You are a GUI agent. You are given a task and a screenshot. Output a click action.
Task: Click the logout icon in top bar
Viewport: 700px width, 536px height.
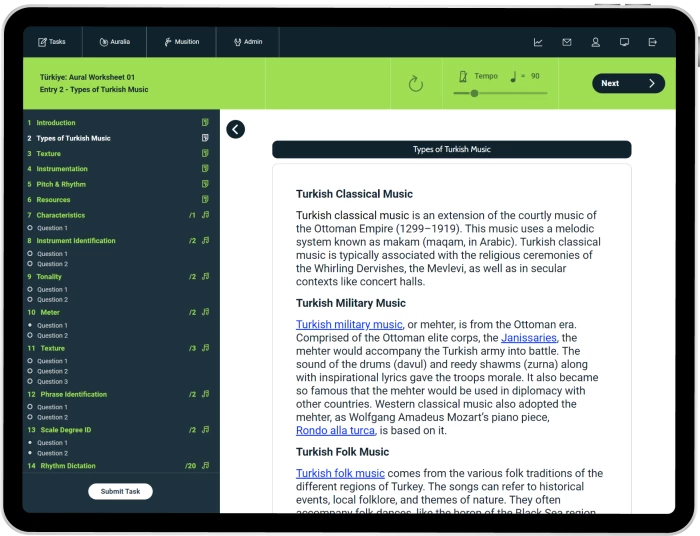point(653,42)
